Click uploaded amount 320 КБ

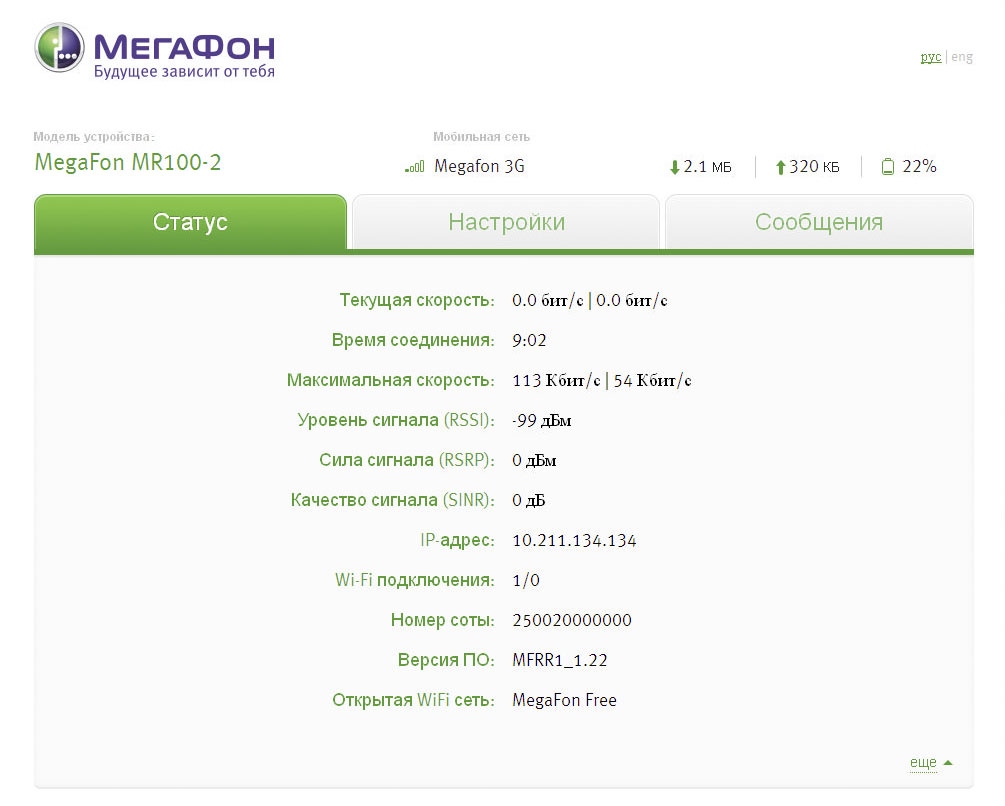click(814, 167)
